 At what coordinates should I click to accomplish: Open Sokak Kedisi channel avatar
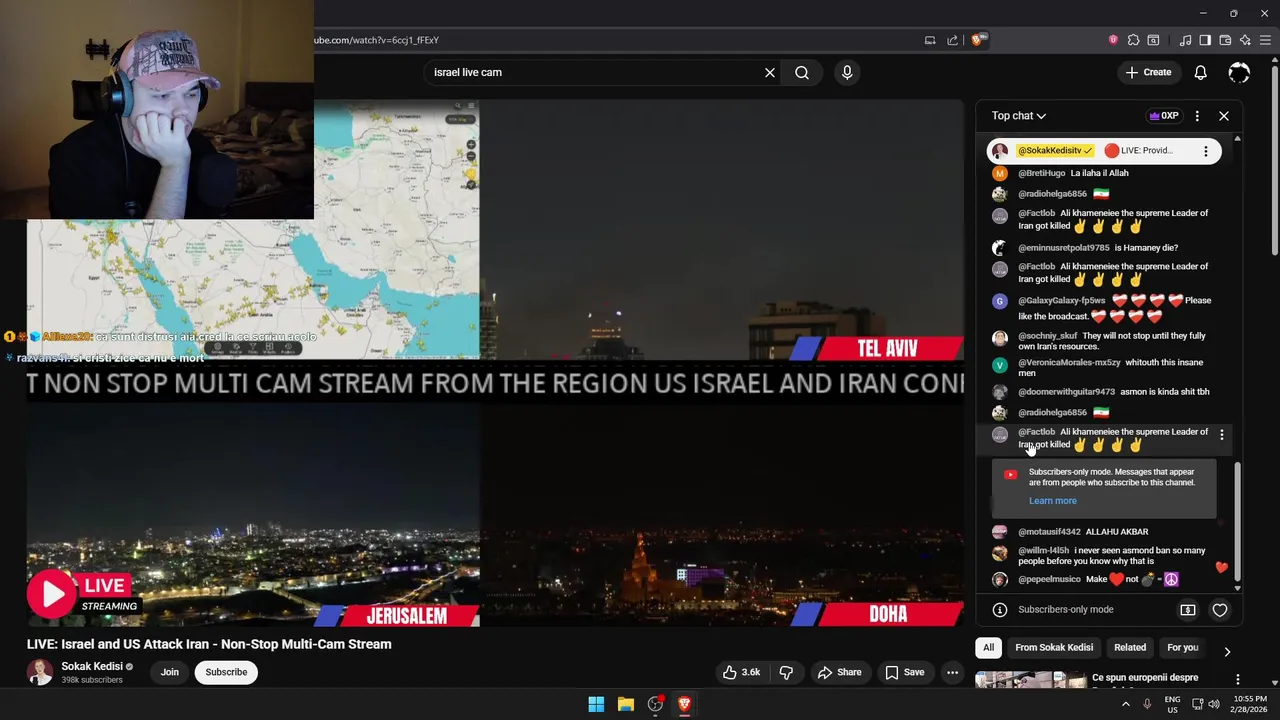click(x=40, y=672)
